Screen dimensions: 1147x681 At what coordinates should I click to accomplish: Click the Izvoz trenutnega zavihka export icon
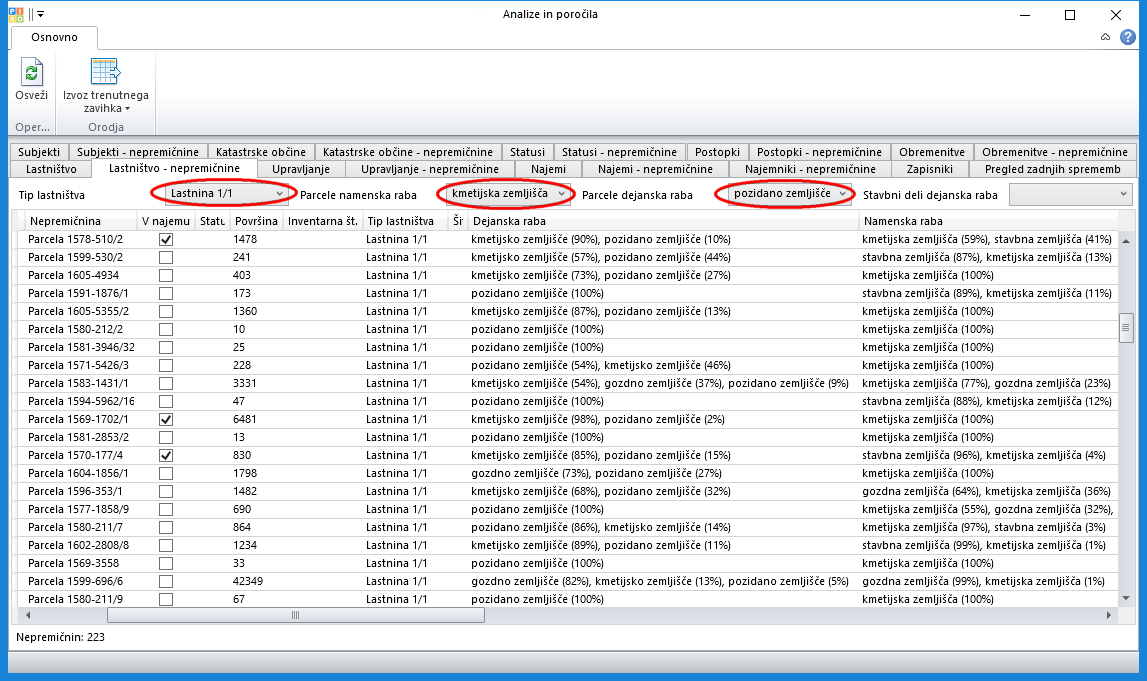[x=105, y=72]
